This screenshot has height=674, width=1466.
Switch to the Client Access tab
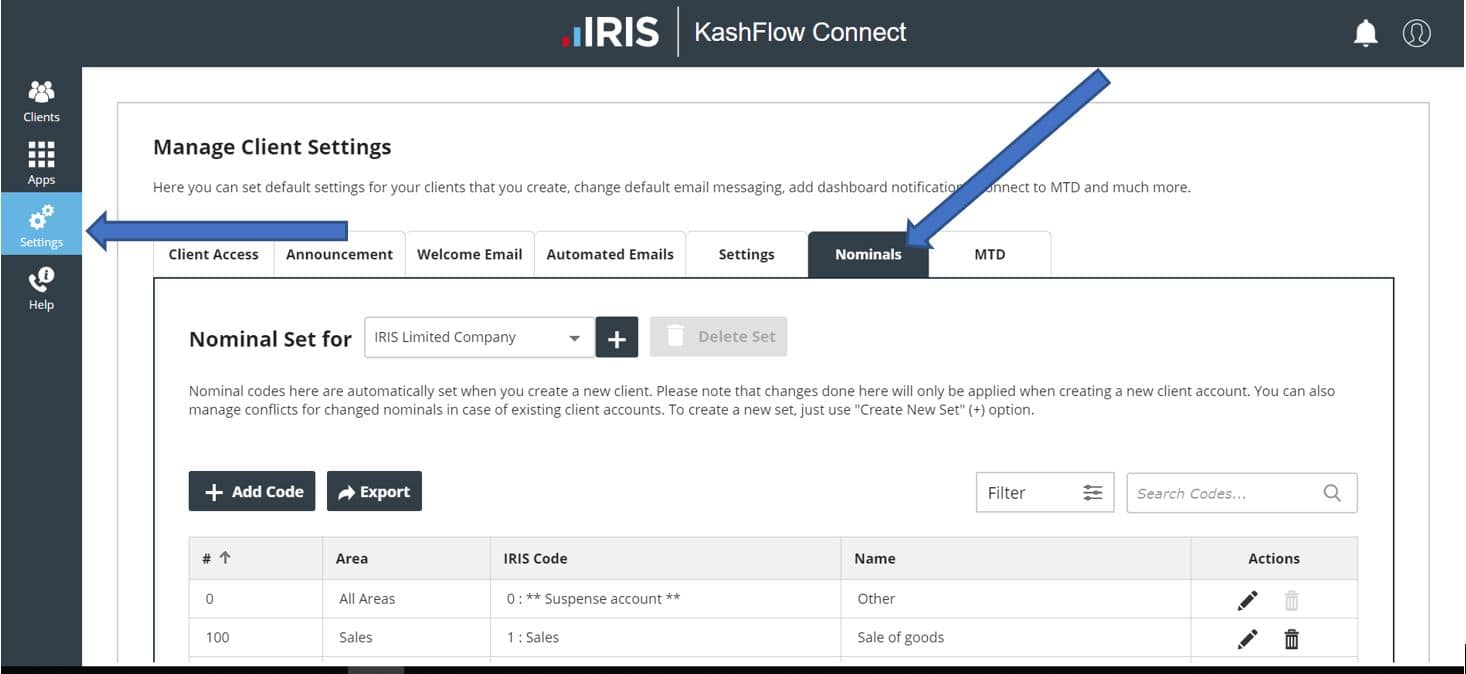pyautogui.click(x=213, y=254)
